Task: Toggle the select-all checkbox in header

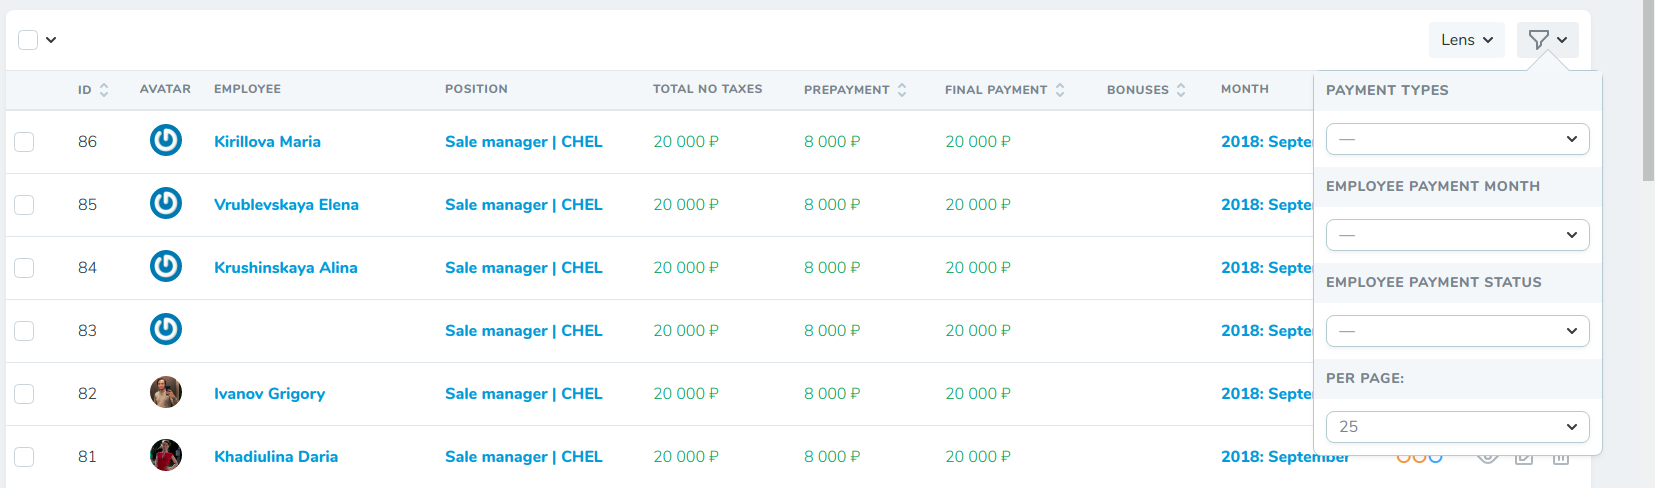Action: (28, 40)
